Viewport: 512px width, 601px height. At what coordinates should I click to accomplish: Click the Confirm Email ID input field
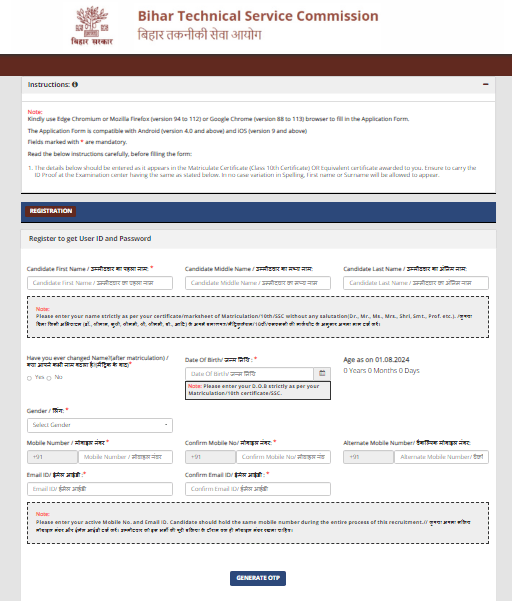[258, 489]
